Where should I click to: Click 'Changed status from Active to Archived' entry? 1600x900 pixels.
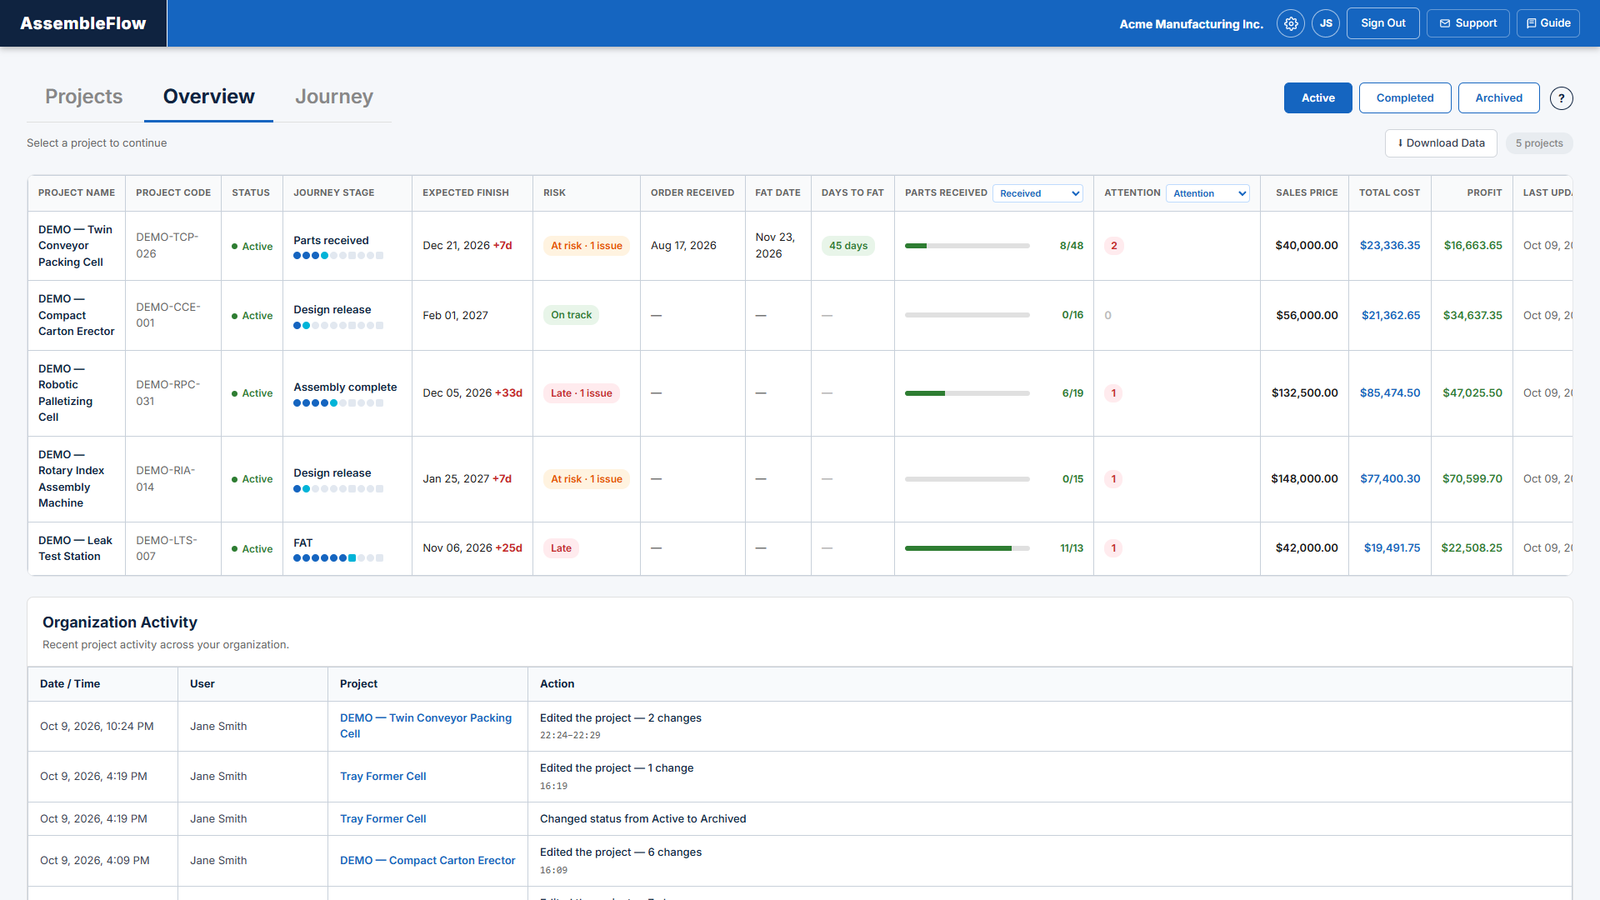[x=643, y=819]
